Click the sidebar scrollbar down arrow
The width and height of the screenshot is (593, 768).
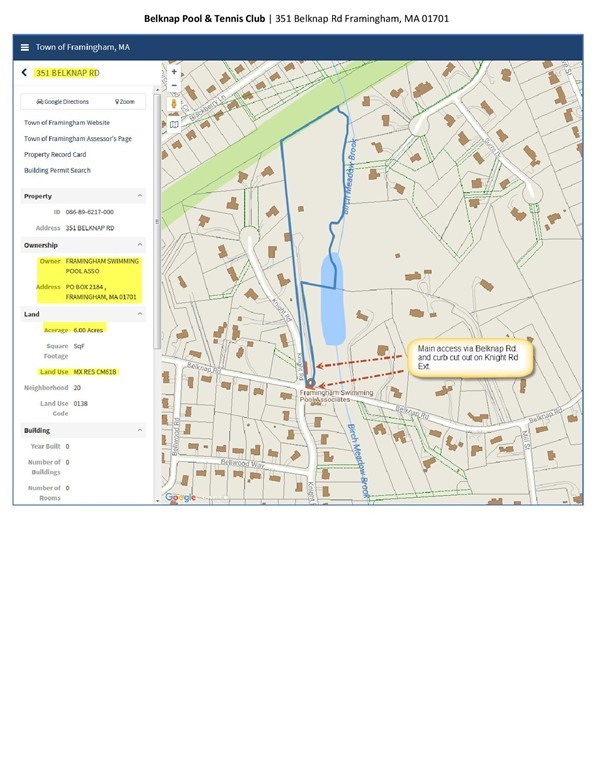click(x=157, y=501)
